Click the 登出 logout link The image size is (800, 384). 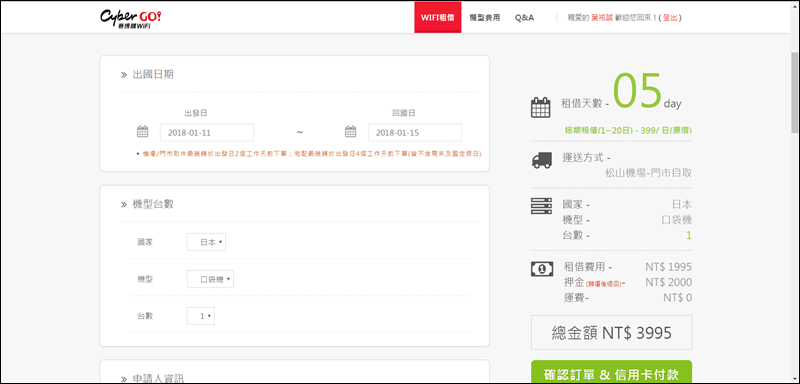pyautogui.click(x=670, y=17)
